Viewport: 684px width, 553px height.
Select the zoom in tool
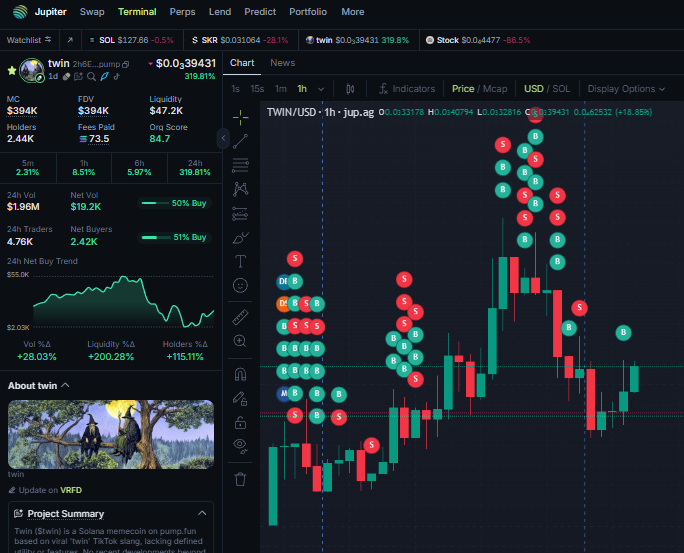click(240, 341)
